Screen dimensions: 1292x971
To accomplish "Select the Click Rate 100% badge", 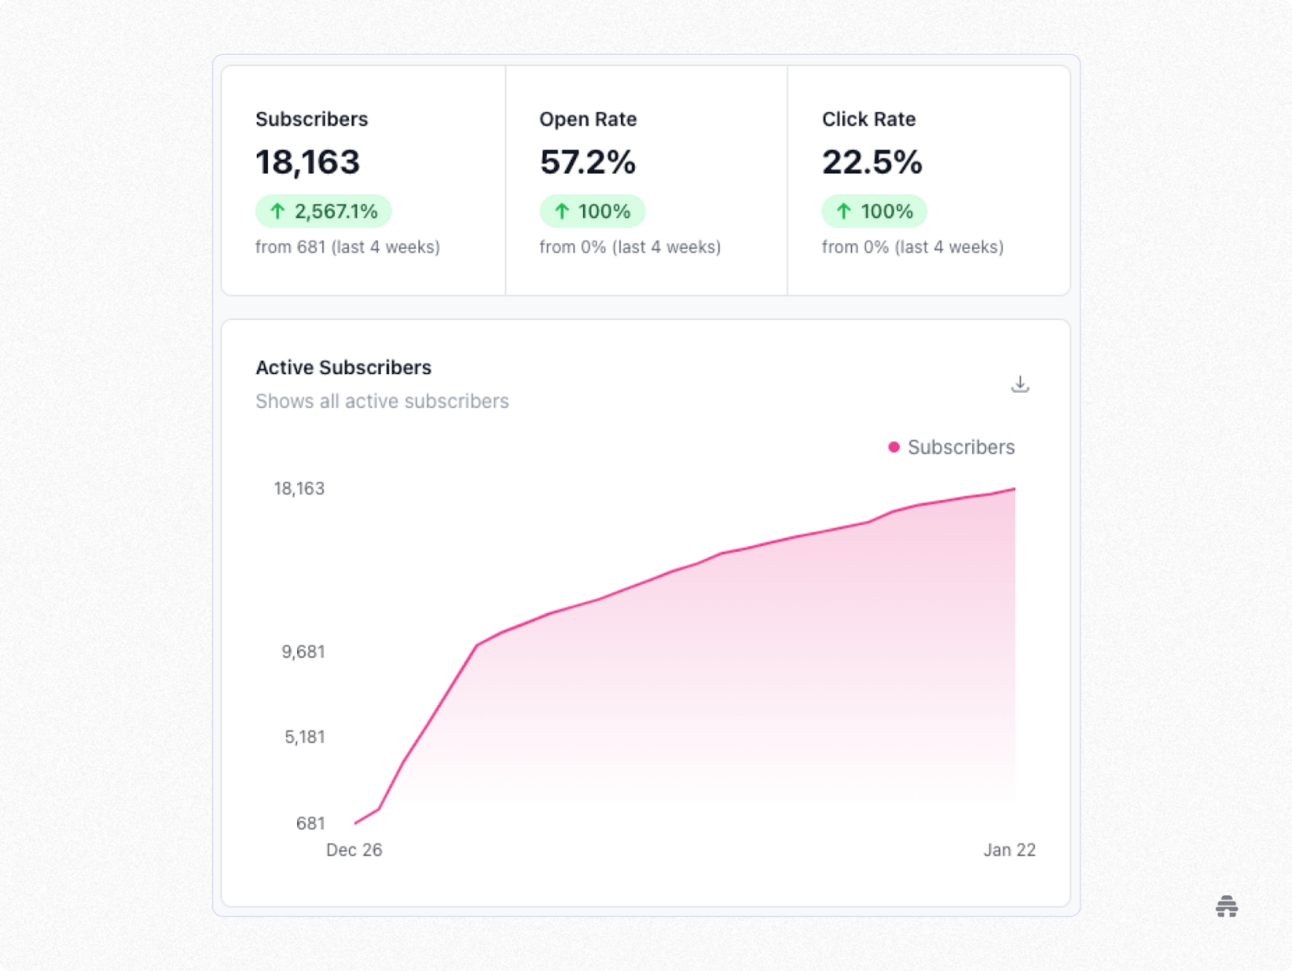I will (875, 211).
